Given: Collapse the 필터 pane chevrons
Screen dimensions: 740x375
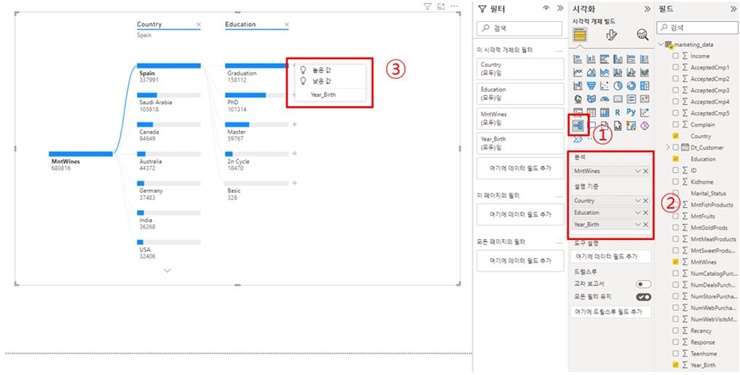Looking at the screenshot, I should pos(560,8).
